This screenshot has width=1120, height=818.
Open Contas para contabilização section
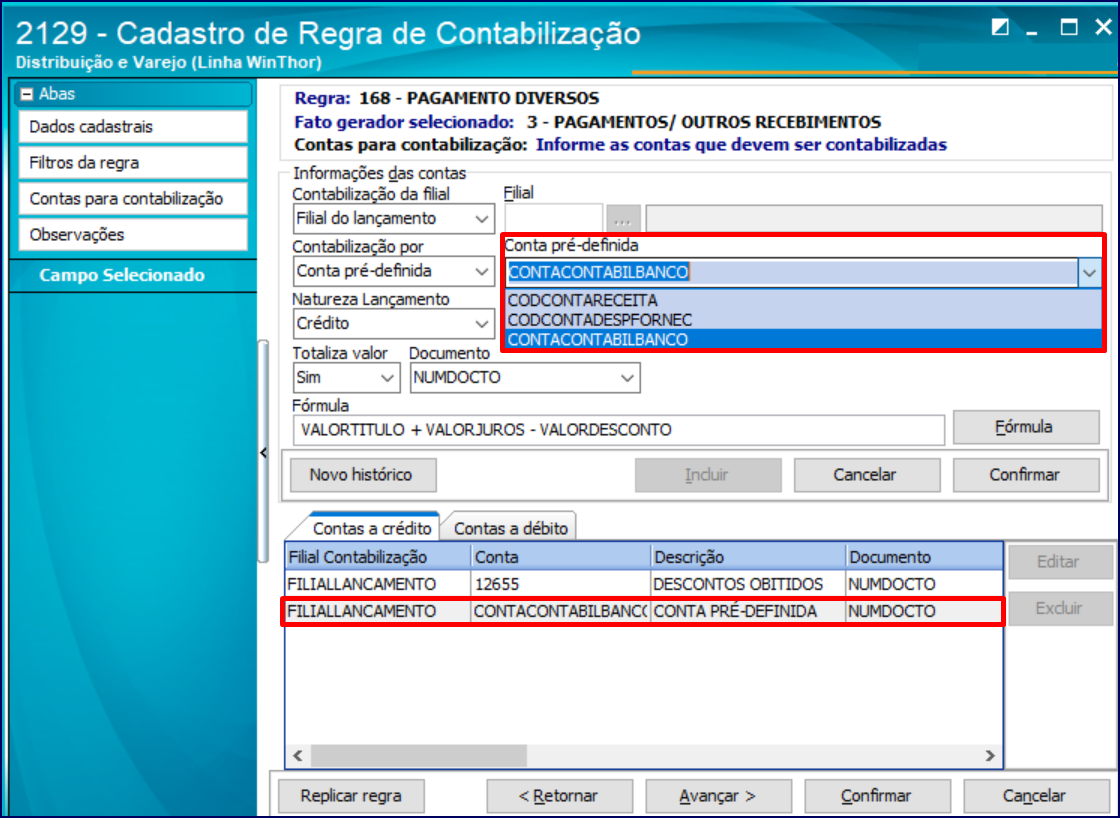[x=133, y=199]
